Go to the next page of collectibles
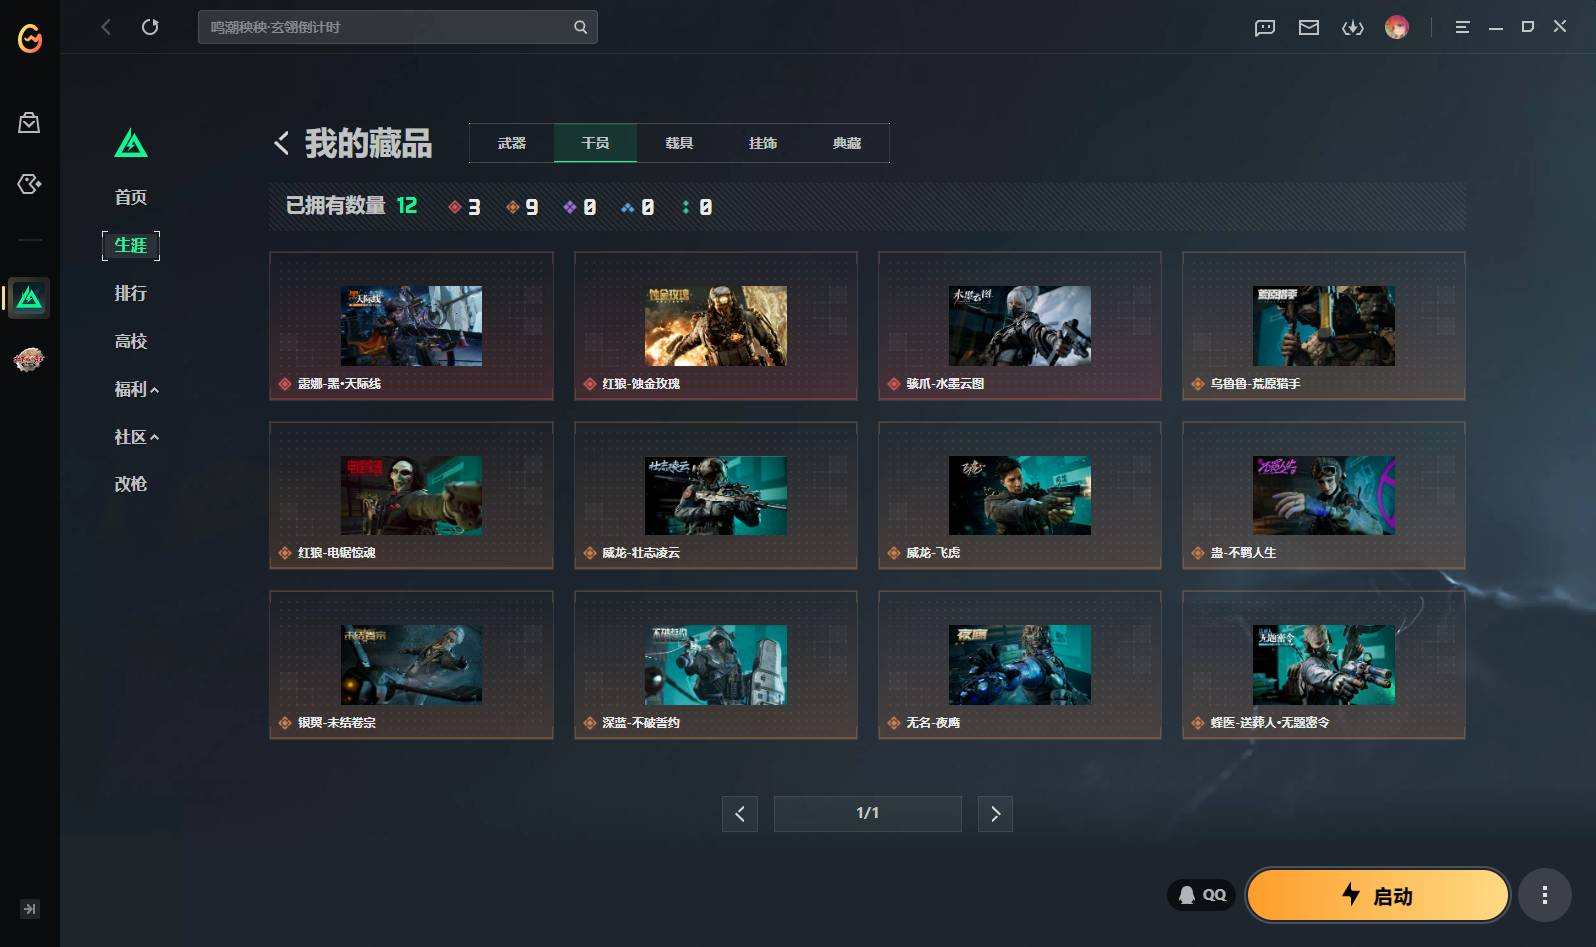1596x947 pixels. [x=995, y=814]
